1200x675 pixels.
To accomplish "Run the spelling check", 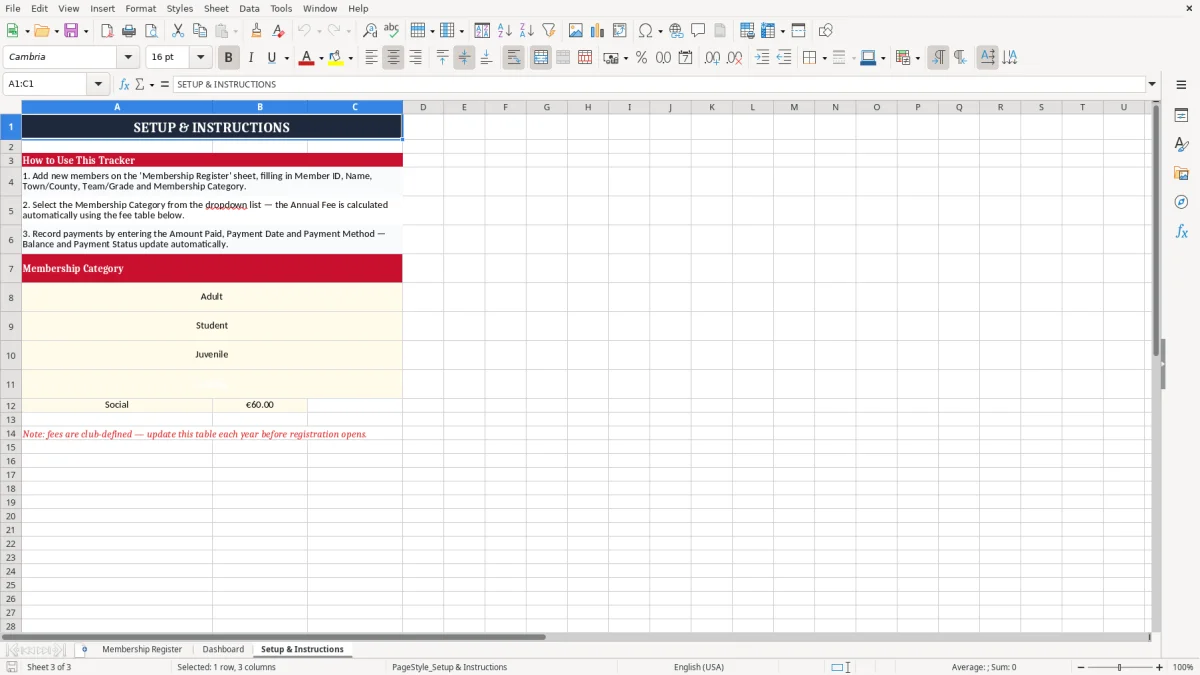I will pos(391,31).
